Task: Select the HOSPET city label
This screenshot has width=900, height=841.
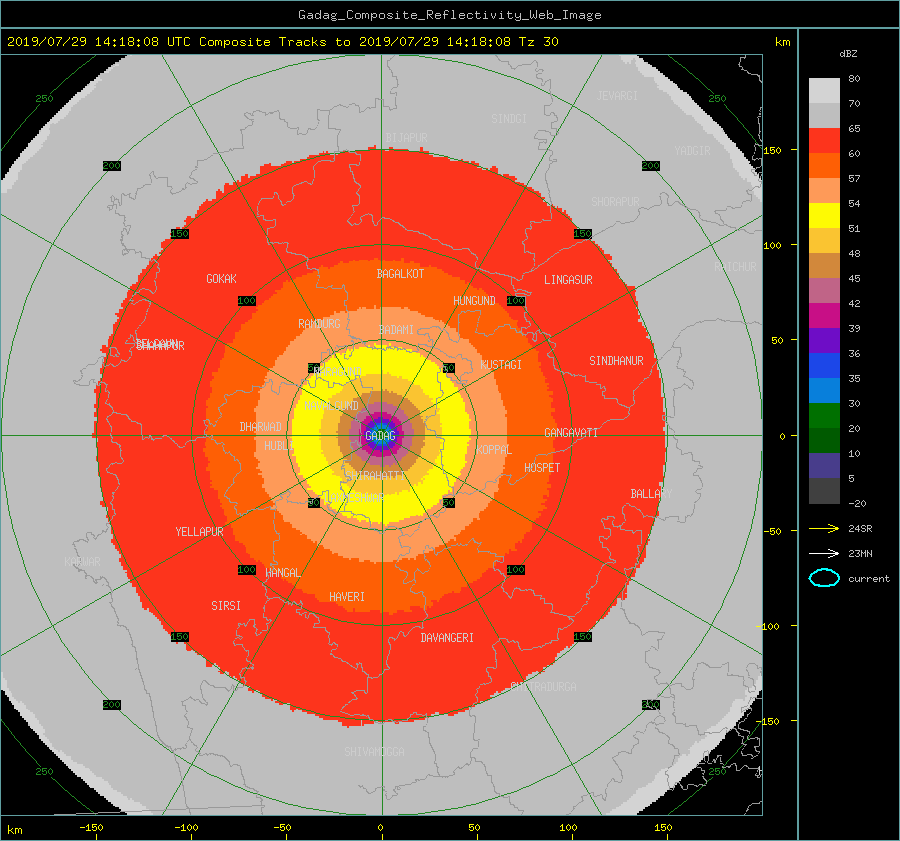Action: pyautogui.click(x=542, y=468)
